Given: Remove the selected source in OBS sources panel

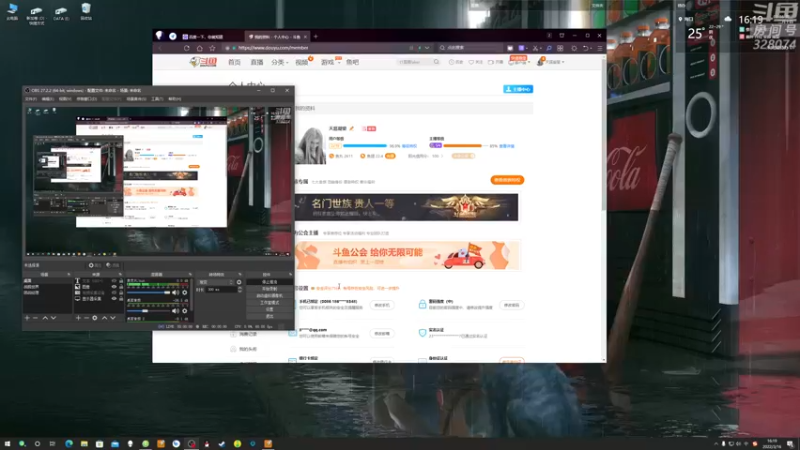Looking at the screenshot, I should [x=86, y=318].
